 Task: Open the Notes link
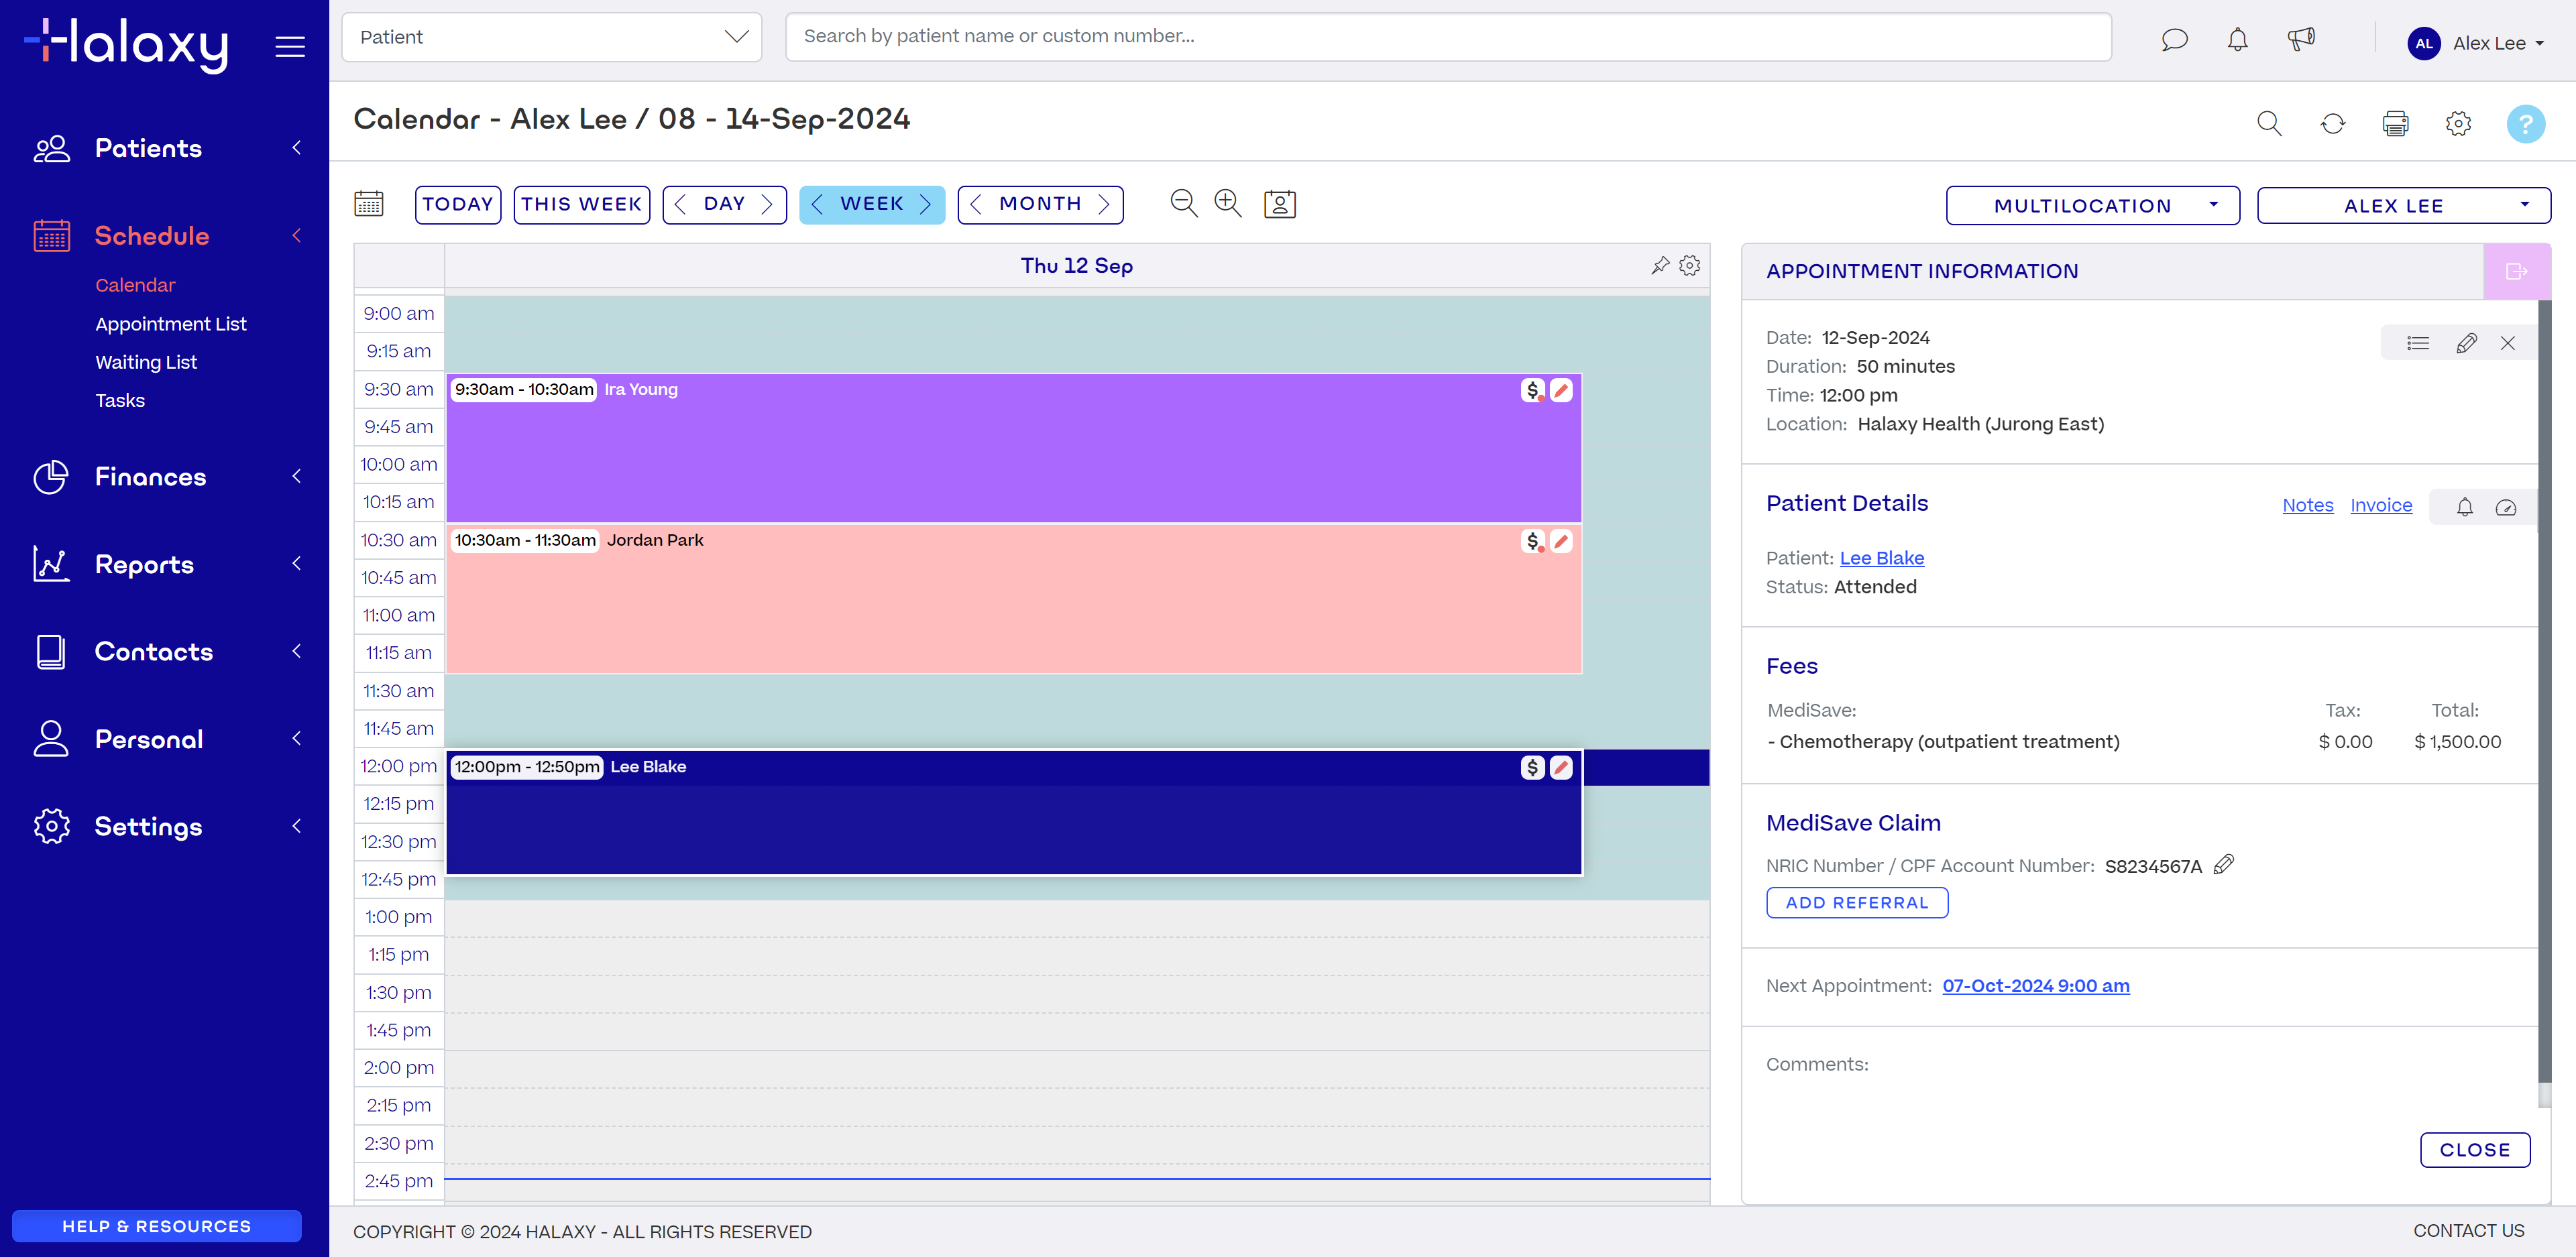tap(2307, 505)
